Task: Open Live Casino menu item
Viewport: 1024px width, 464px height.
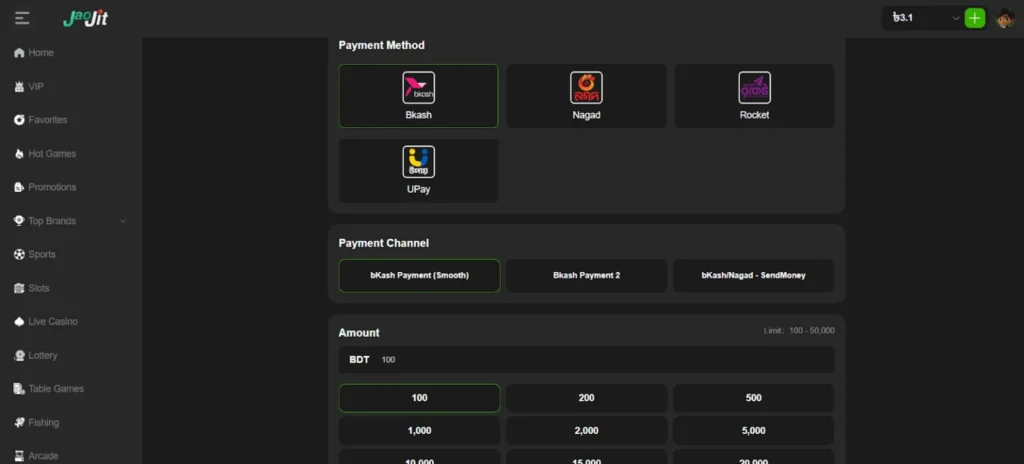Action: click(53, 322)
